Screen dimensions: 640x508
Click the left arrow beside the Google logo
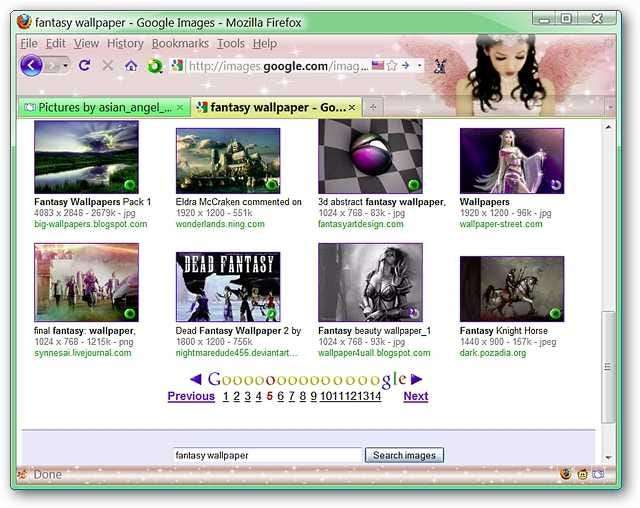pyautogui.click(x=196, y=379)
